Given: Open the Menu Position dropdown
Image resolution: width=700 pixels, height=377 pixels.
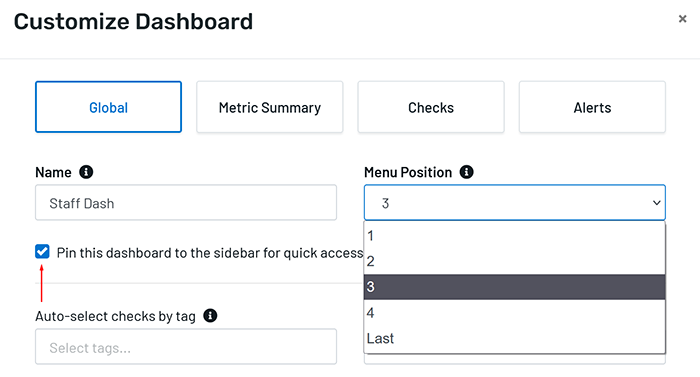Looking at the screenshot, I should tap(514, 203).
